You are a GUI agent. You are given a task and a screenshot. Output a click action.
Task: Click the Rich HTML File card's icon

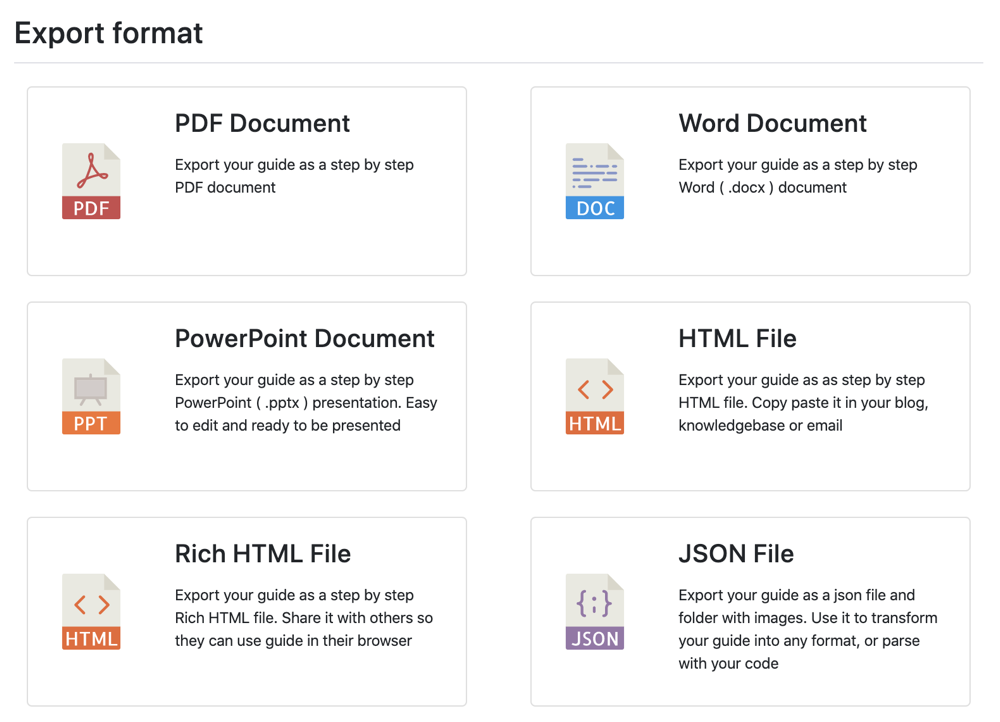pos(91,611)
